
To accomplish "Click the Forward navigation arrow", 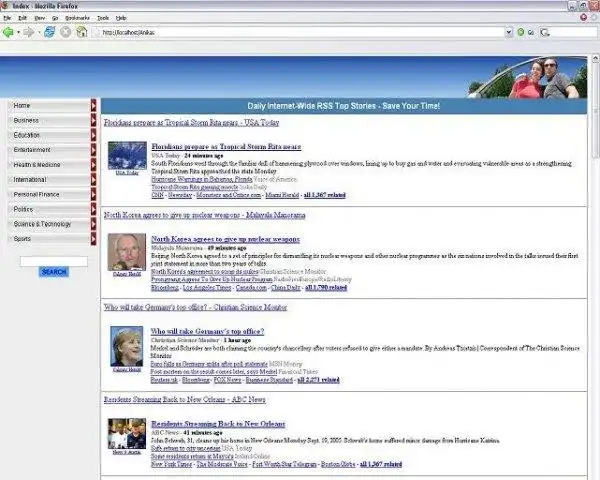I will pos(29,32).
